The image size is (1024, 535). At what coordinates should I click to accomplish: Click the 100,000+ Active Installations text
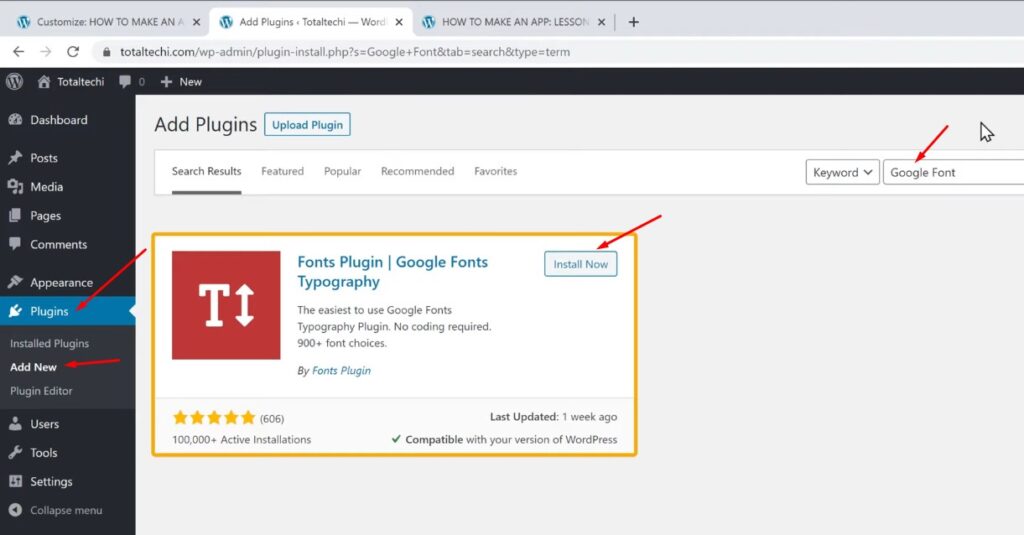(x=242, y=440)
